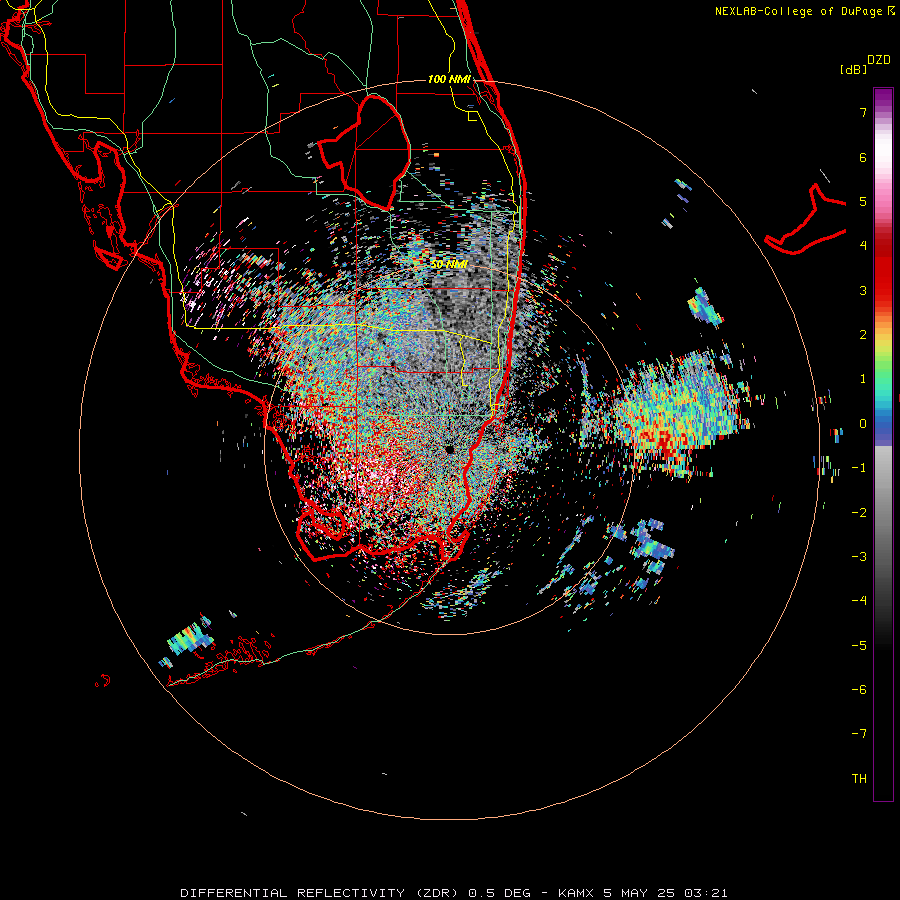Click the -2 value on the color scale

[859, 513]
